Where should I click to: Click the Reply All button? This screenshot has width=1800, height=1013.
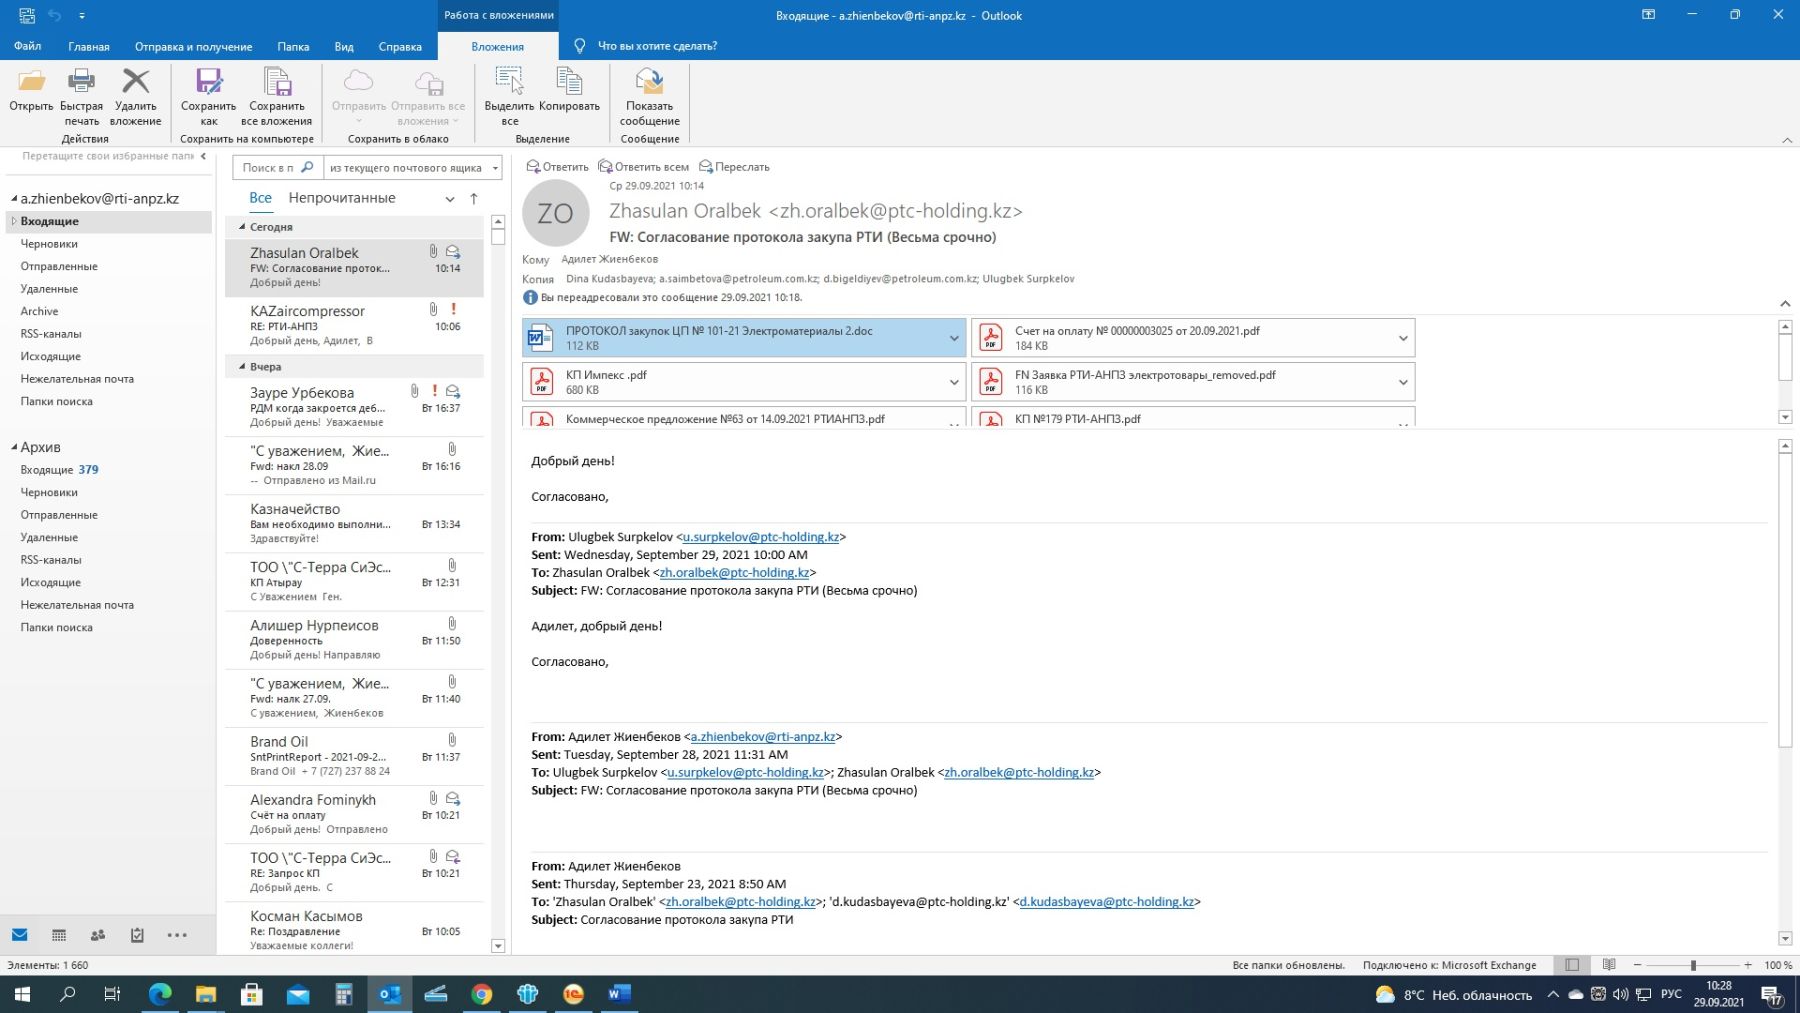(x=643, y=167)
